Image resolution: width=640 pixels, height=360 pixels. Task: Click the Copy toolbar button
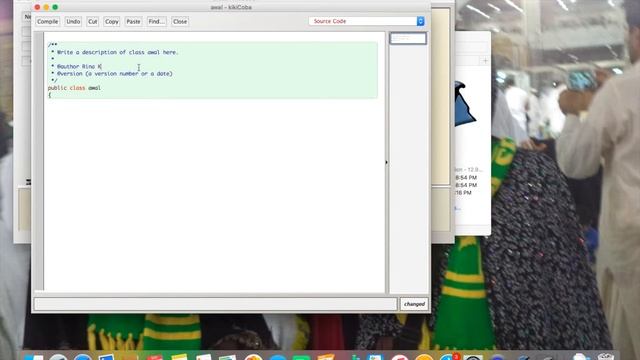pos(111,22)
